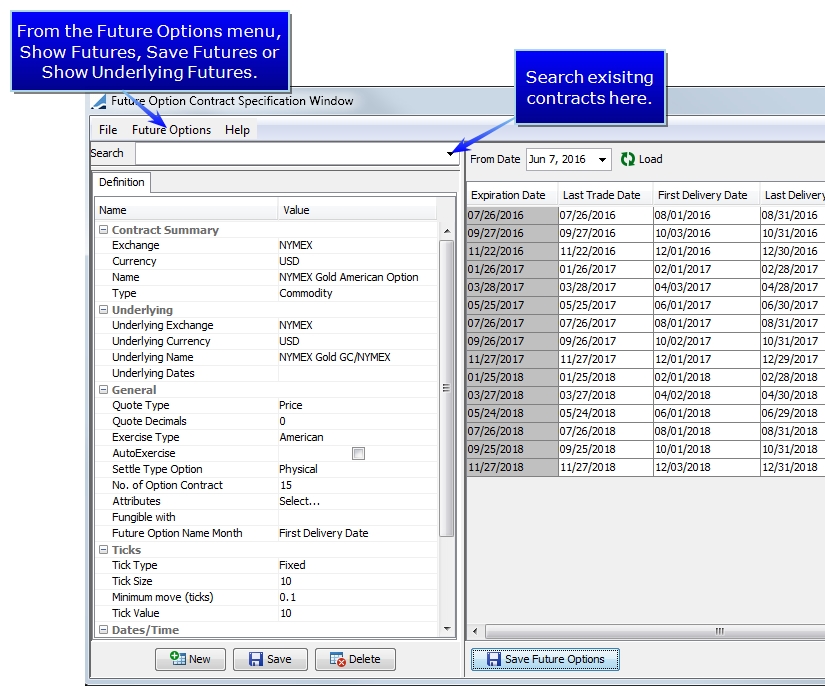Click the Quote Decimals value 0
The height and width of the screenshot is (686, 825).
pyautogui.click(x=283, y=421)
